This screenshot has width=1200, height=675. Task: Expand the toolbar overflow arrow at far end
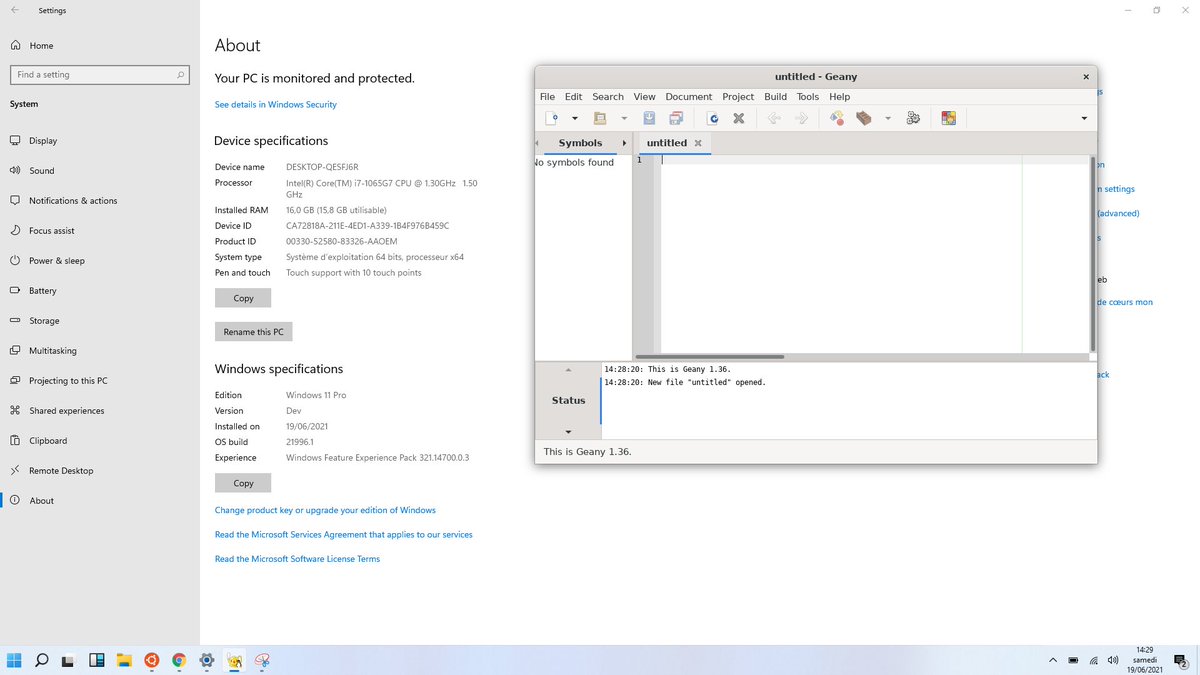1084,119
